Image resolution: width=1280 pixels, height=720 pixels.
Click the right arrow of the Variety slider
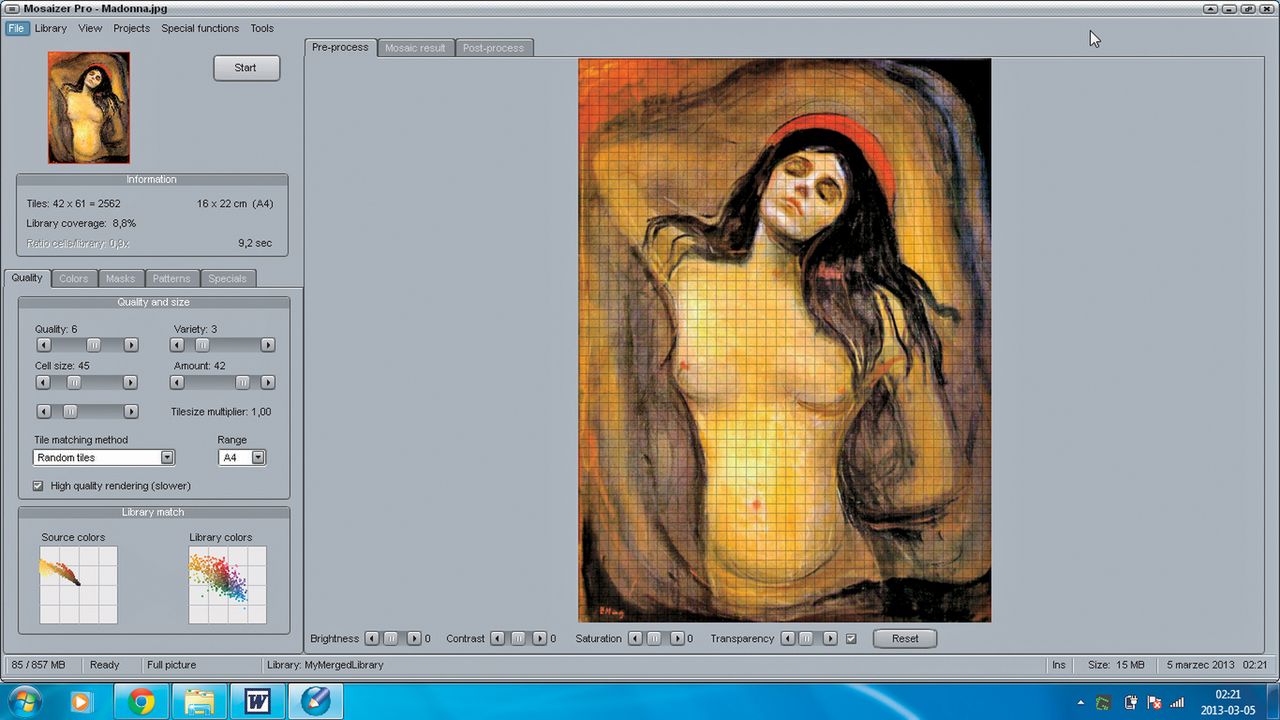tap(268, 345)
